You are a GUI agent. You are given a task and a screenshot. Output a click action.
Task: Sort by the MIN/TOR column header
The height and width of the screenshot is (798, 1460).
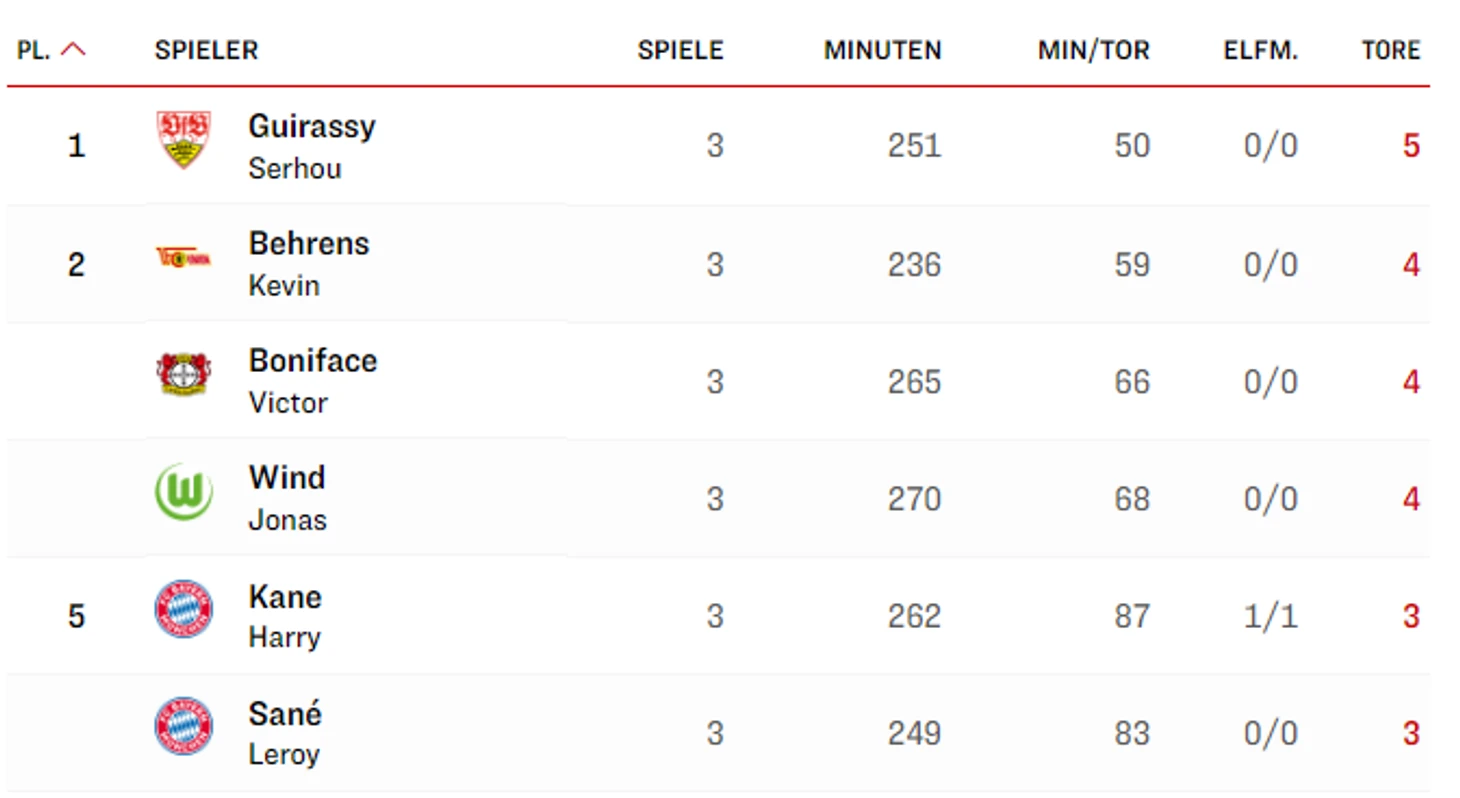coord(1093,50)
